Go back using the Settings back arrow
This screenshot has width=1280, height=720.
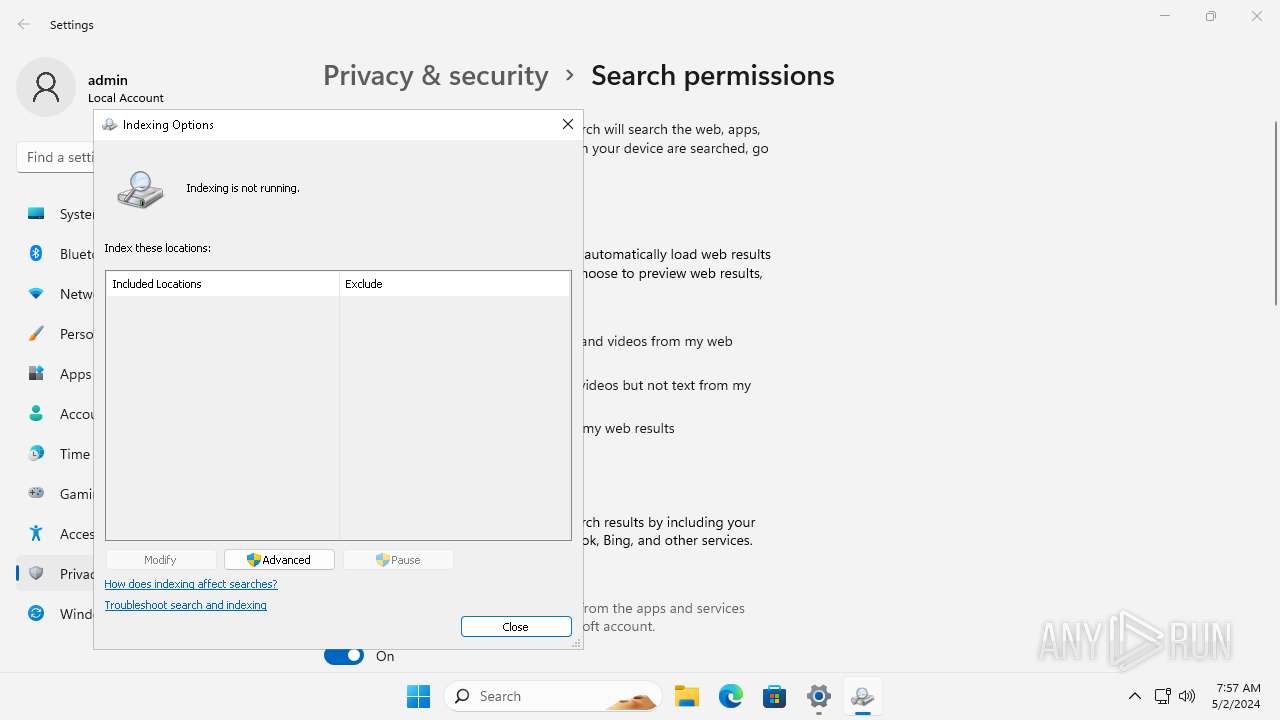coord(24,24)
